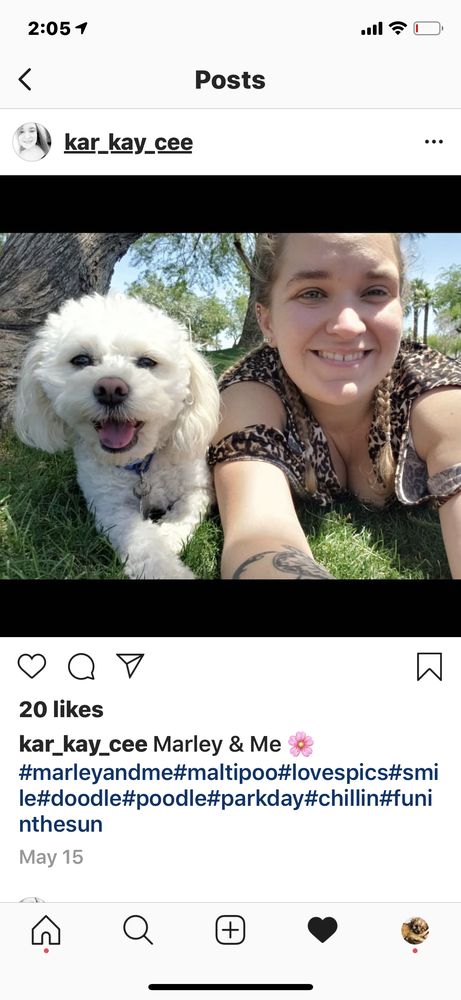The height and width of the screenshot is (1000, 461).
Task: Open kar_kay_cee profile from the header username
Action: coord(128,143)
